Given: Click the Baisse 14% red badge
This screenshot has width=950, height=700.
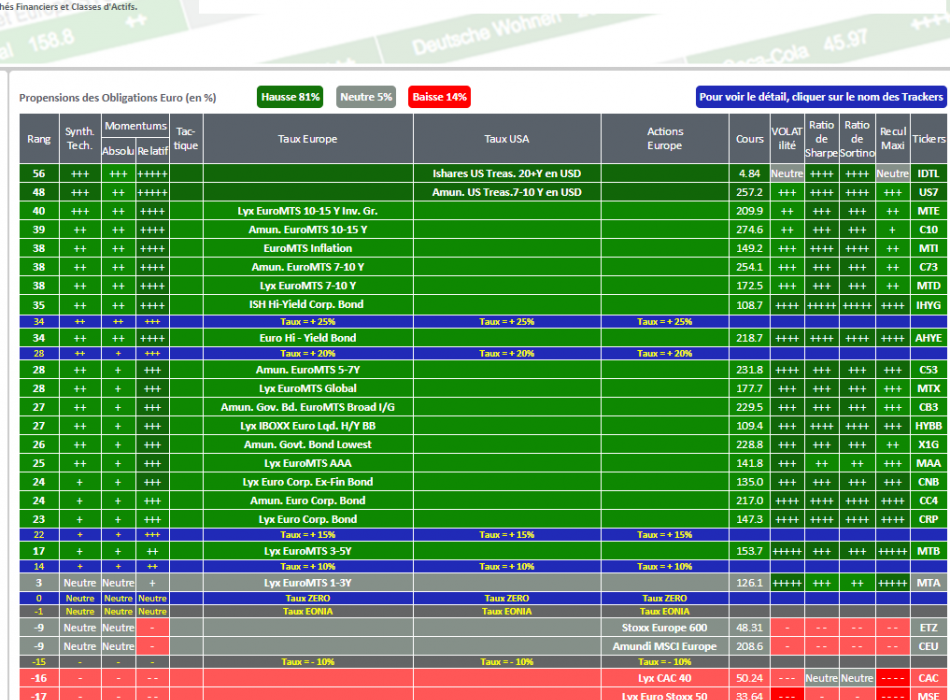Looking at the screenshot, I should tap(439, 97).
